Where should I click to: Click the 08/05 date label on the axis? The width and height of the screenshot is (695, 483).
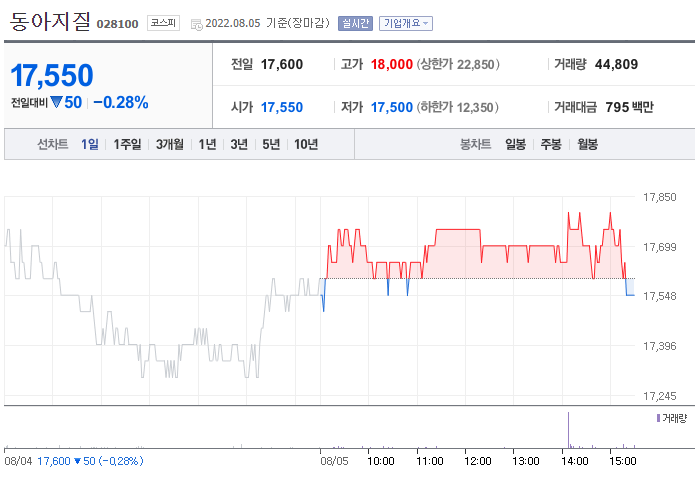335,461
